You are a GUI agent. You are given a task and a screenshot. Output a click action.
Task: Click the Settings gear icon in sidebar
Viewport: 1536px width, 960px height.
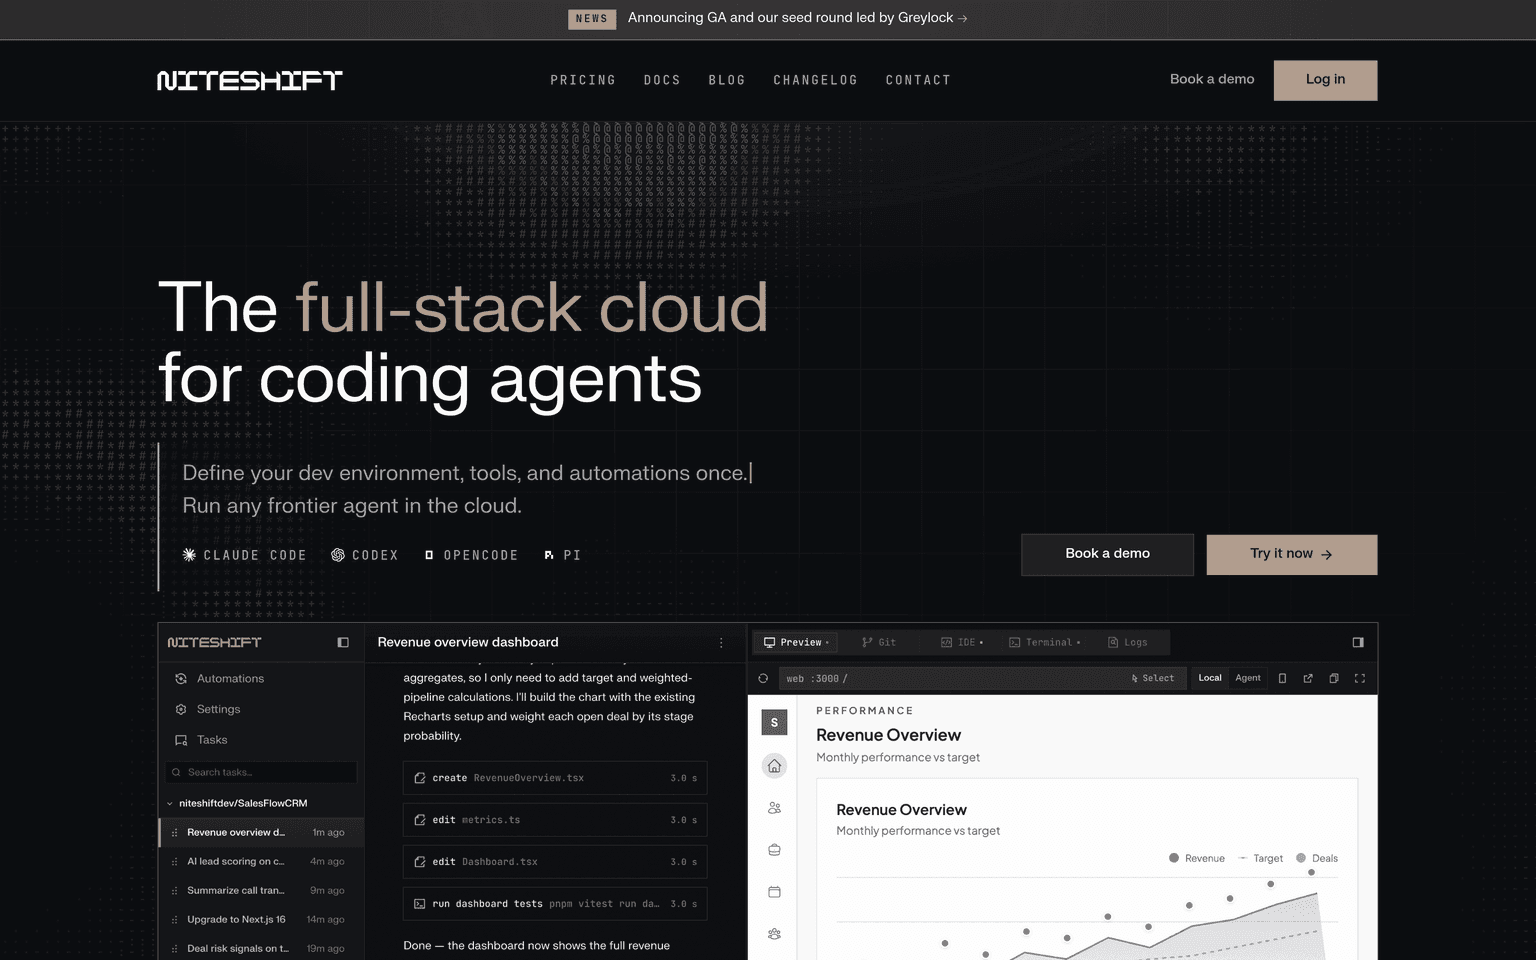tap(181, 709)
